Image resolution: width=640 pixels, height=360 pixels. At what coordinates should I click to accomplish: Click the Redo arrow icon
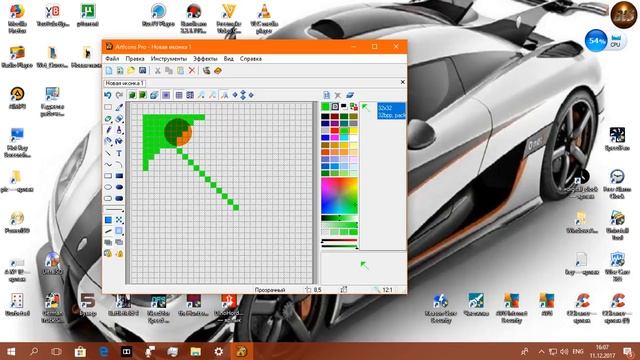click(119, 95)
